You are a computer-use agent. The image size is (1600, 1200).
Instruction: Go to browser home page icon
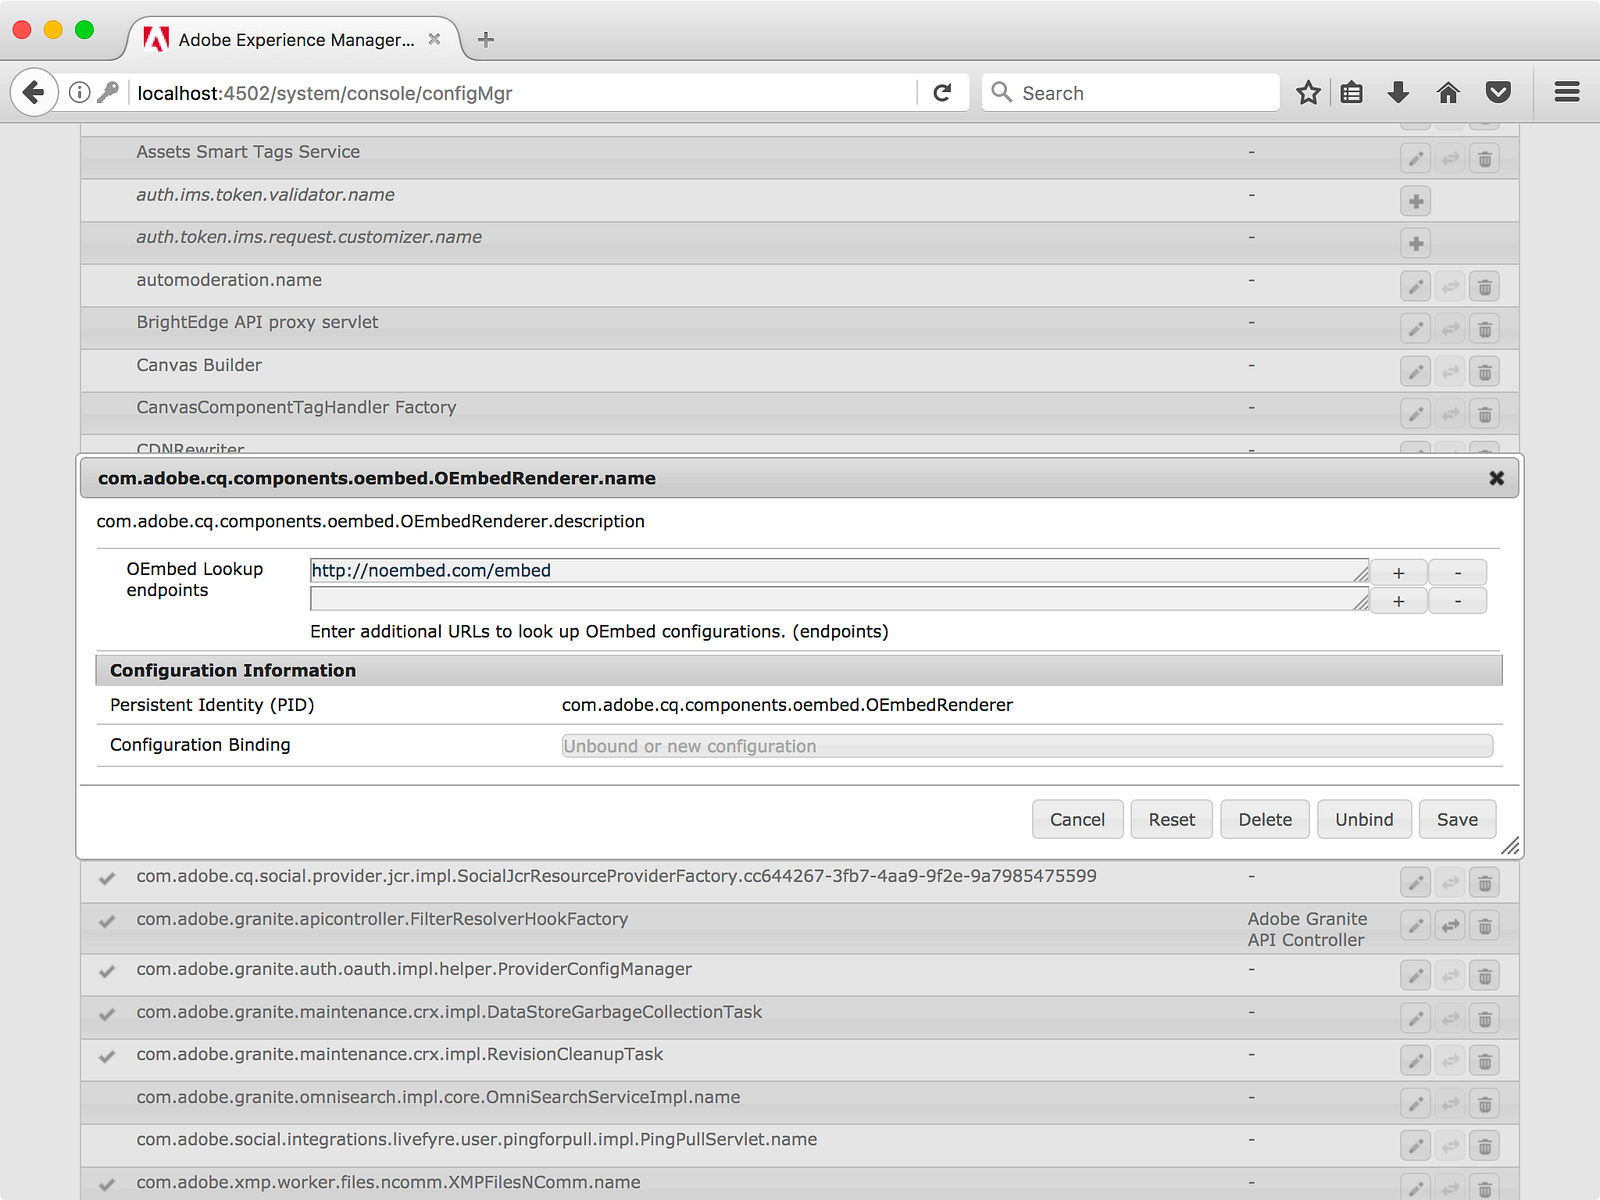pyautogui.click(x=1448, y=93)
